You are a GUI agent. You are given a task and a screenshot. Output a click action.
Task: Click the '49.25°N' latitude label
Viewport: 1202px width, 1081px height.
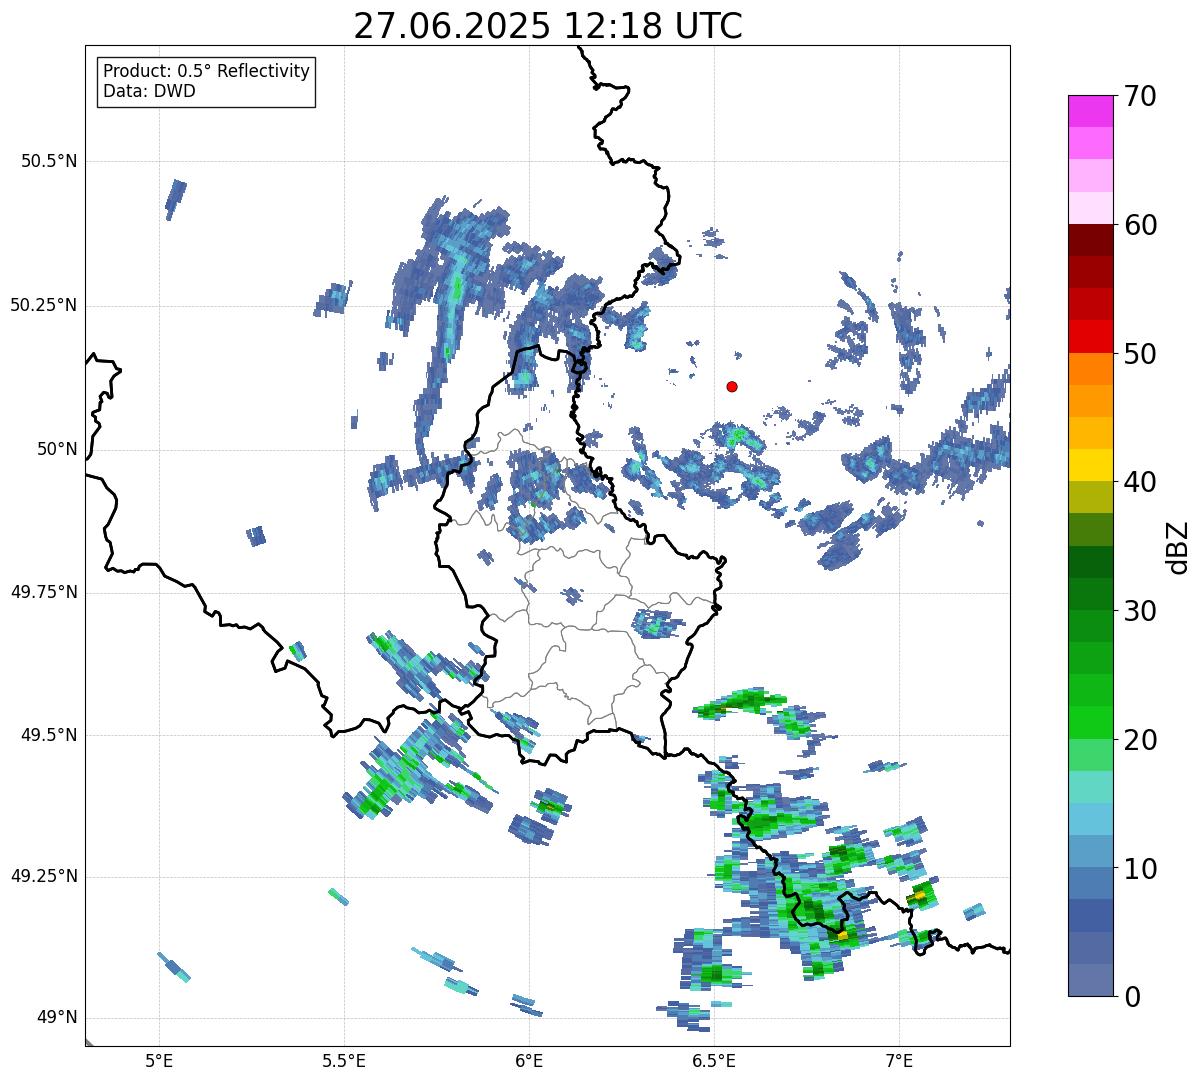(44, 876)
